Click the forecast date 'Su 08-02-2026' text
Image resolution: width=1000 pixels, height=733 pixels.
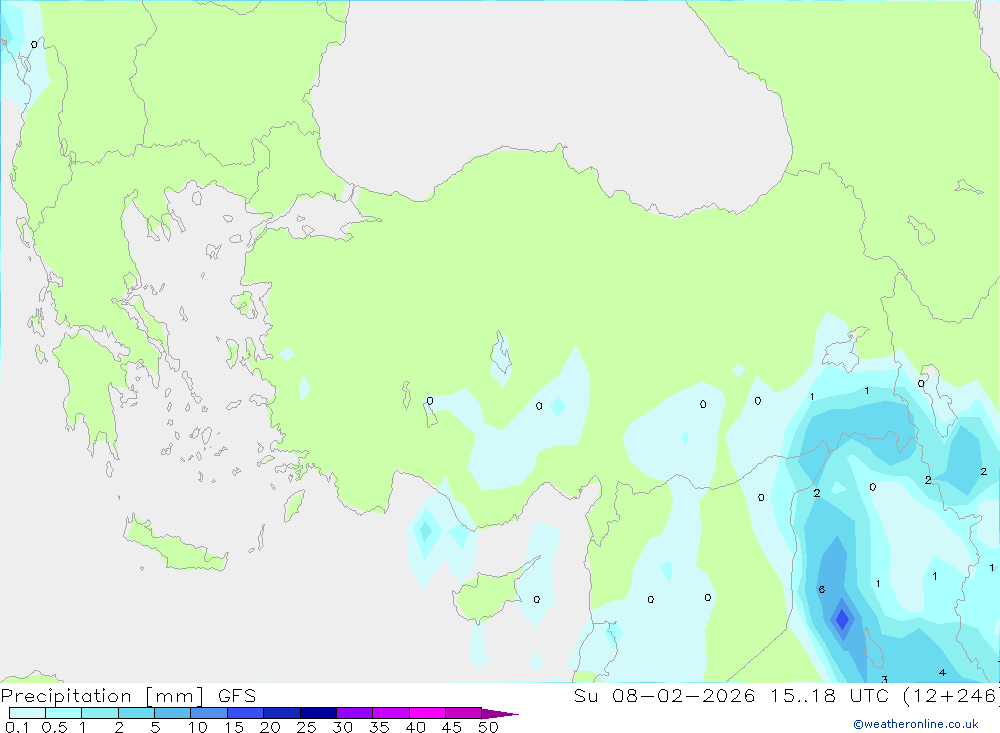point(664,695)
